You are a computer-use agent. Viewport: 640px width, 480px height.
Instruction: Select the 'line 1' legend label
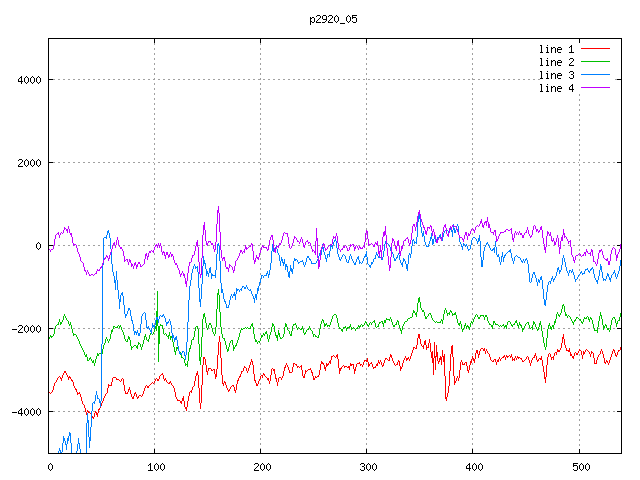click(556, 49)
